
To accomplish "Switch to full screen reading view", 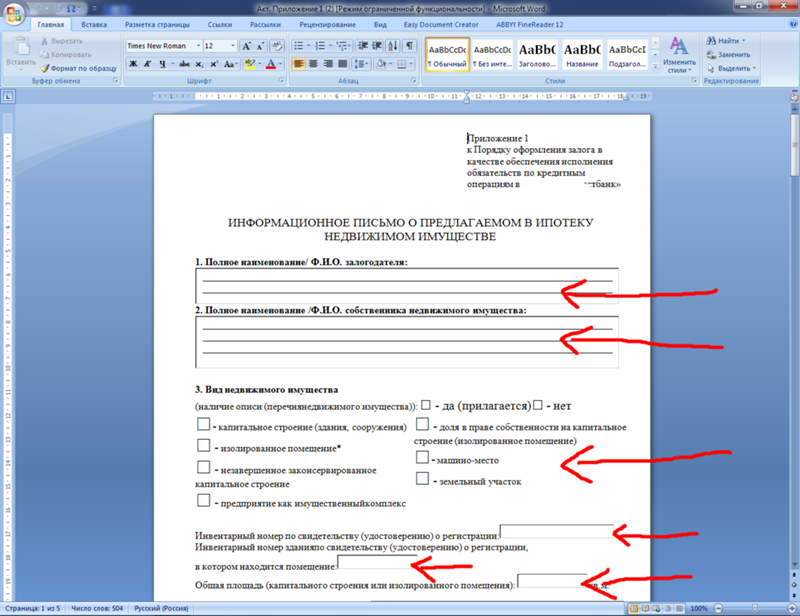I will pos(645,608).
